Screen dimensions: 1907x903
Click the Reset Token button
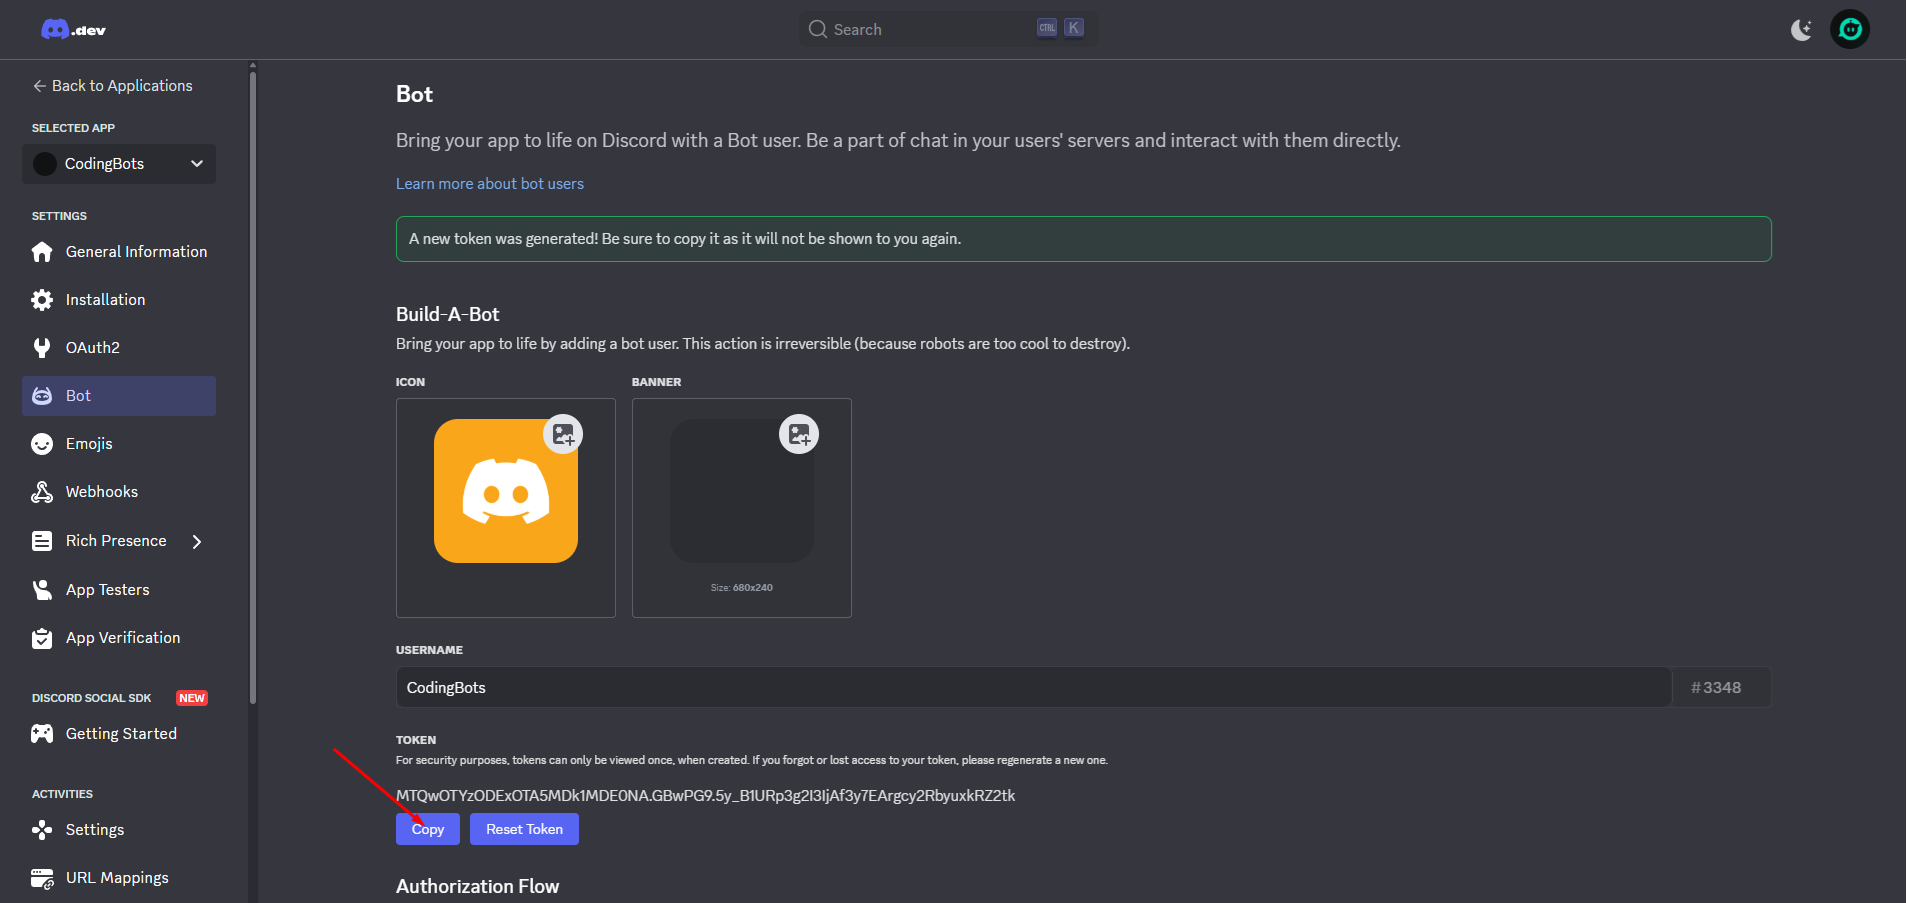click(524, 829)
